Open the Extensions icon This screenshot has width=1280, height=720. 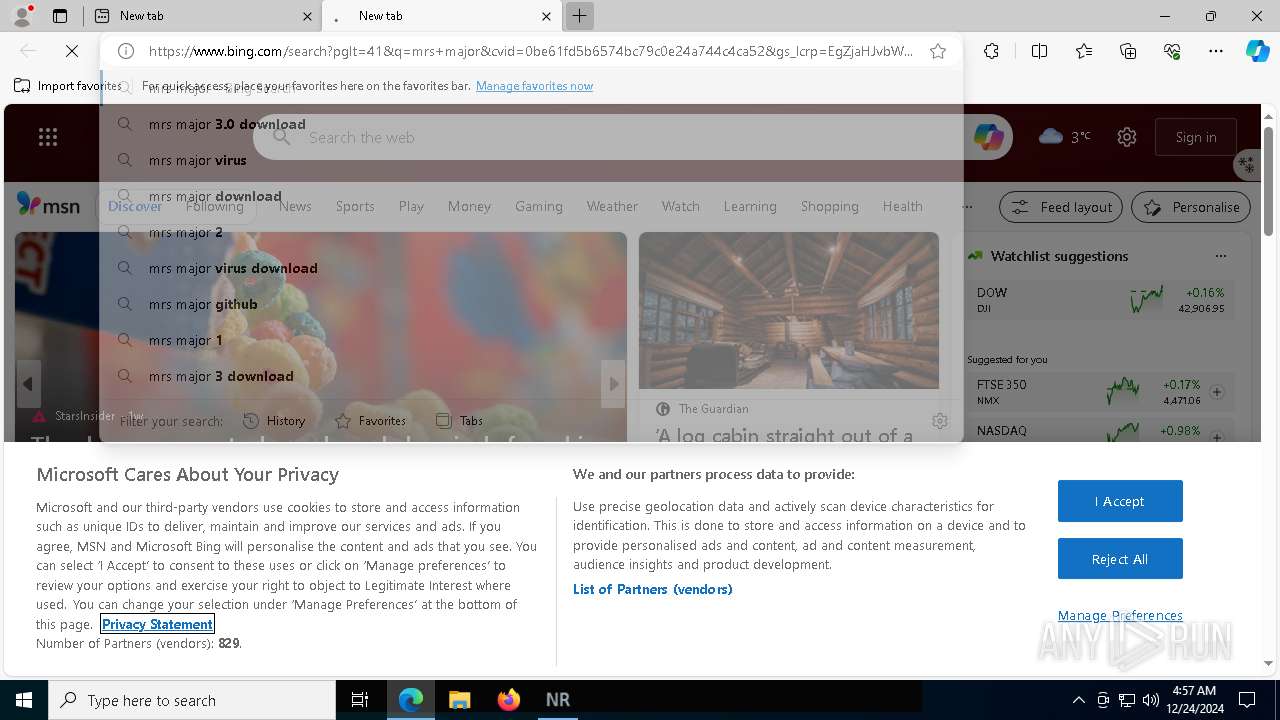(991, 51)
